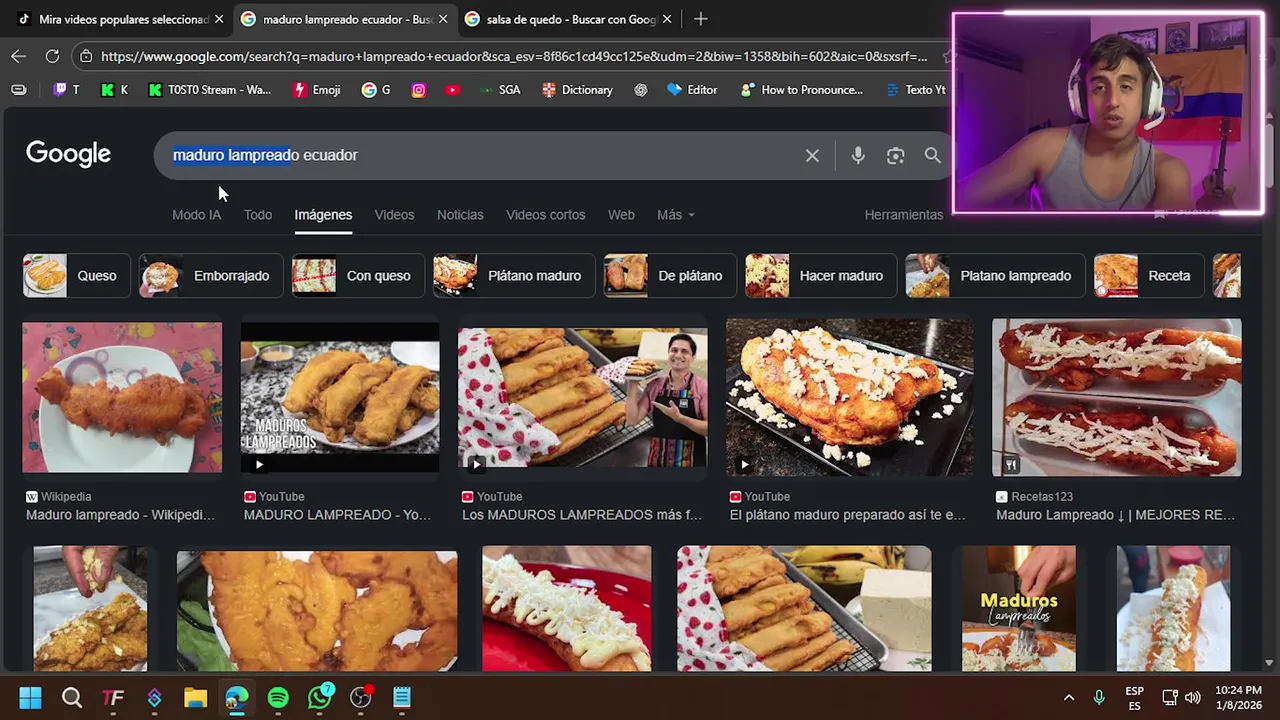The width and height of the screenshot is (1280, 720).
Task: Apply the Hacer maduro filter chip
Action: coord(820,276)
